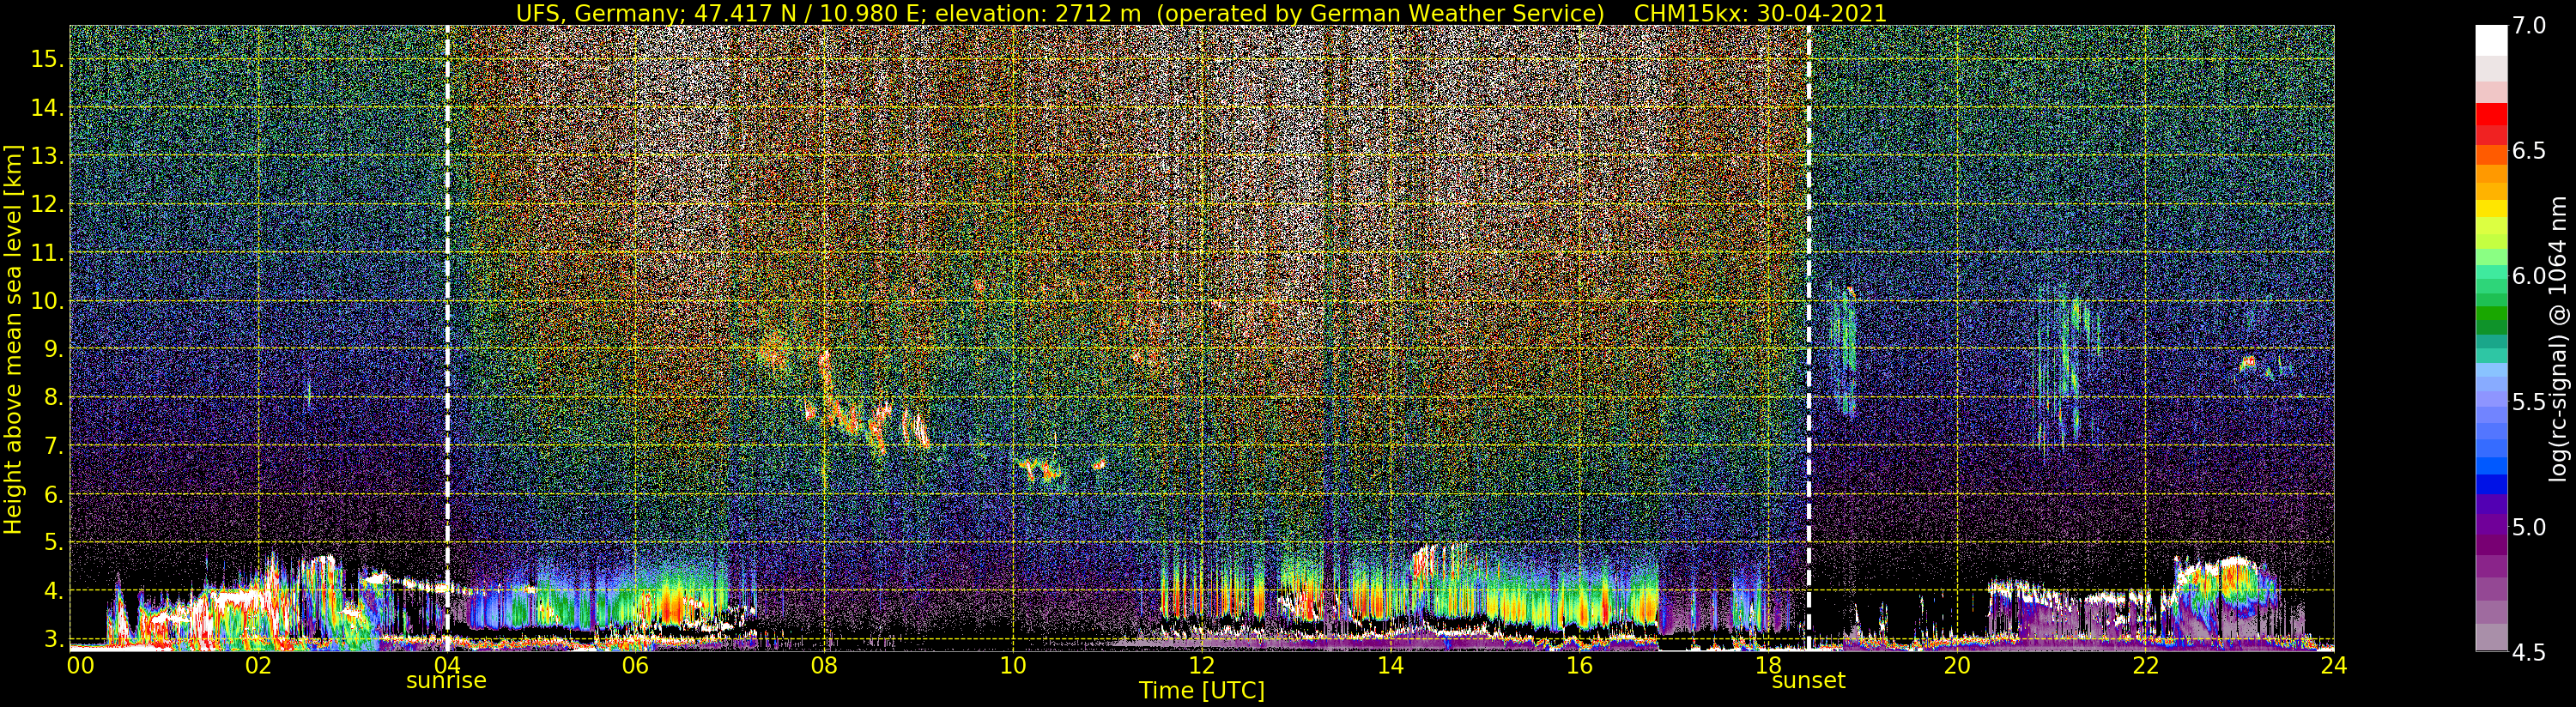Click the x-axis tick label '06'
Screen dimensions: 2576x707
point(635,666)
